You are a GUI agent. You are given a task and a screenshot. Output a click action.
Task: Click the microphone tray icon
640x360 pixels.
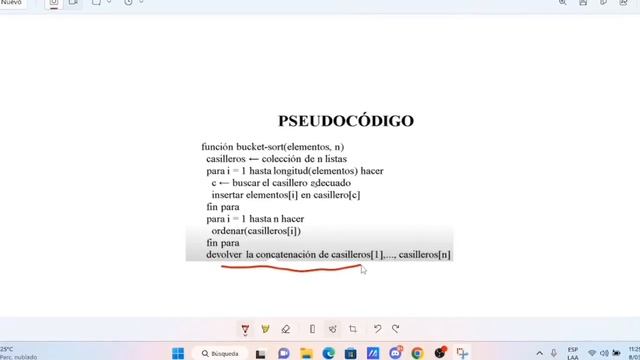pos(553,353)
